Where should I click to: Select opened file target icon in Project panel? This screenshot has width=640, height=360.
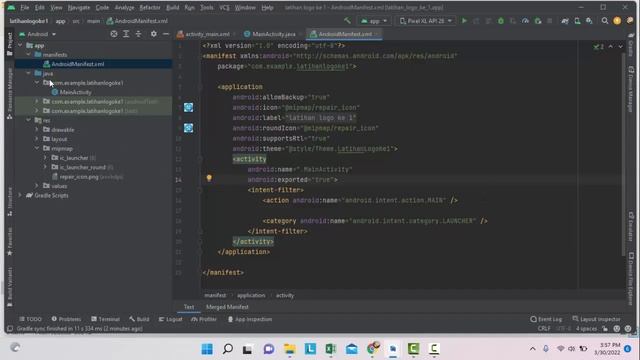click(114, 34)
